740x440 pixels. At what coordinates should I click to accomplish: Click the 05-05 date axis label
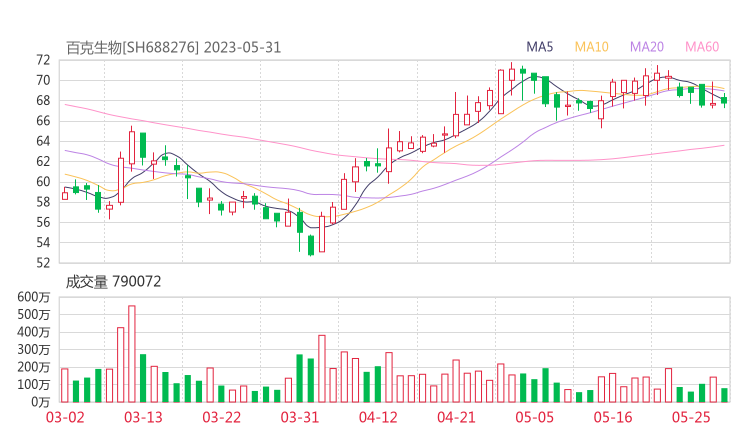coord(535,417)
